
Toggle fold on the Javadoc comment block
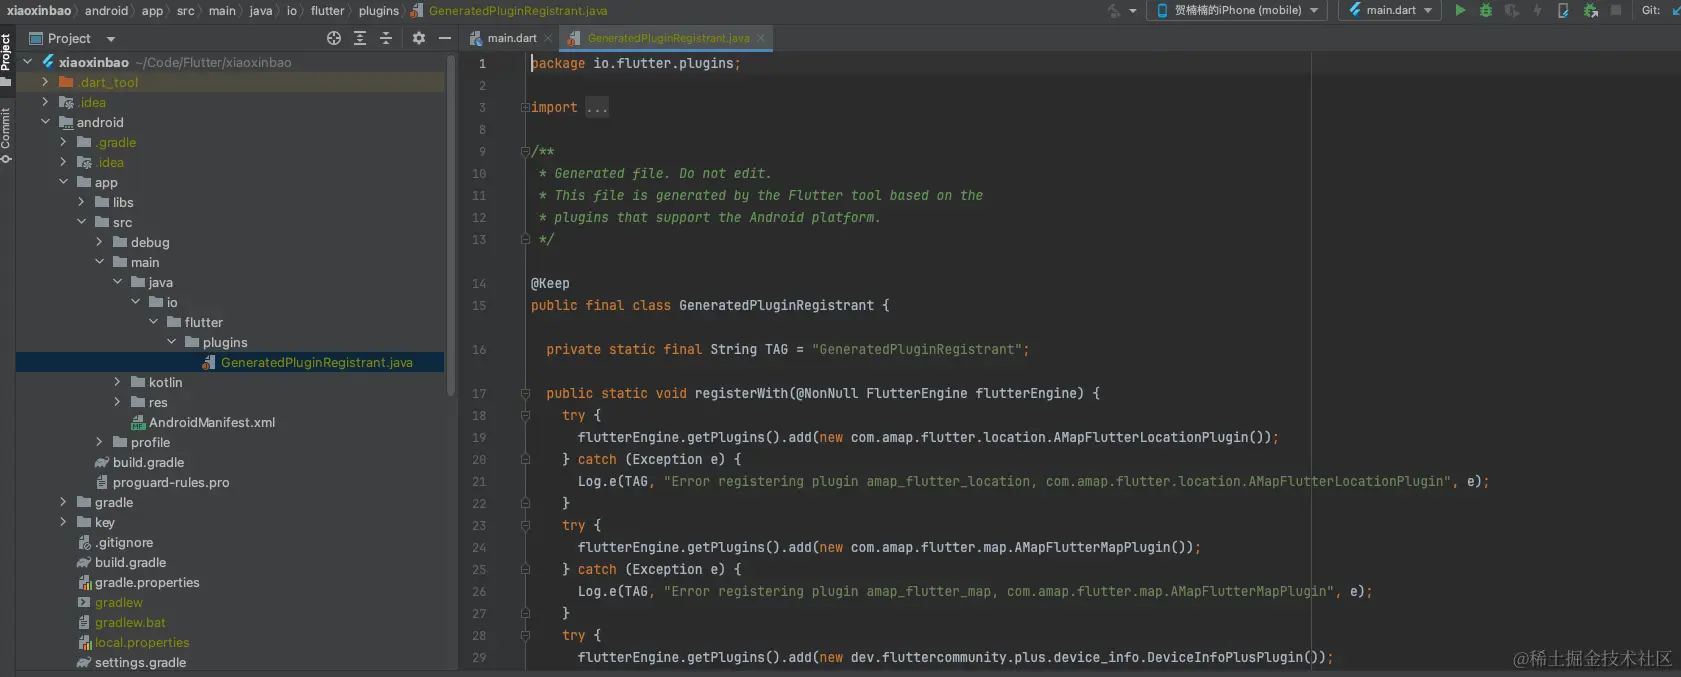(x=525, y=151)
